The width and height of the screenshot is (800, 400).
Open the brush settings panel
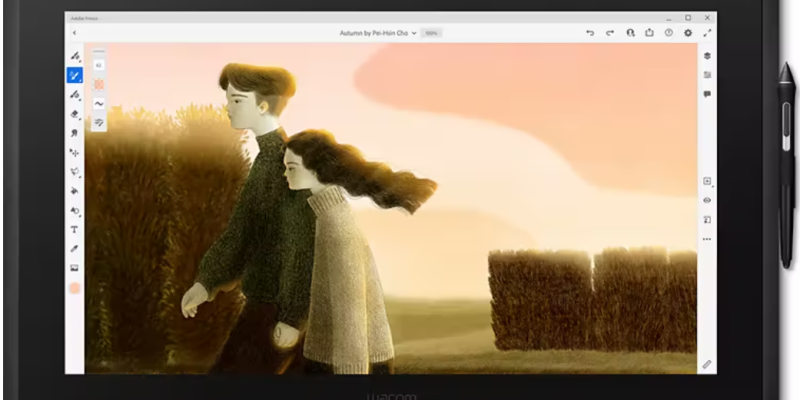(99, 122)
